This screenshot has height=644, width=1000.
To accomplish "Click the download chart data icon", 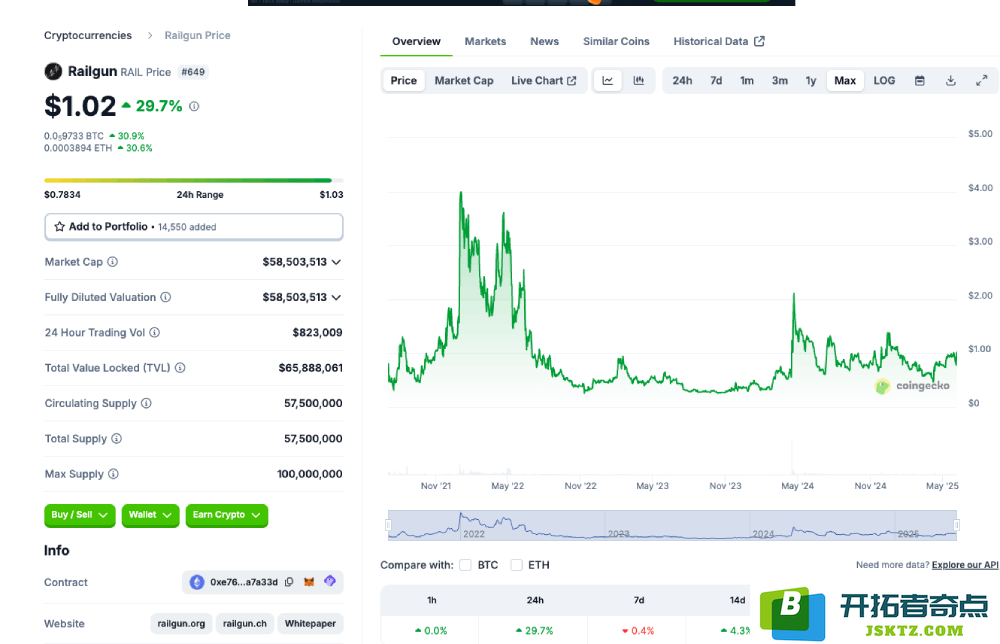I will (x=950, y=80).
